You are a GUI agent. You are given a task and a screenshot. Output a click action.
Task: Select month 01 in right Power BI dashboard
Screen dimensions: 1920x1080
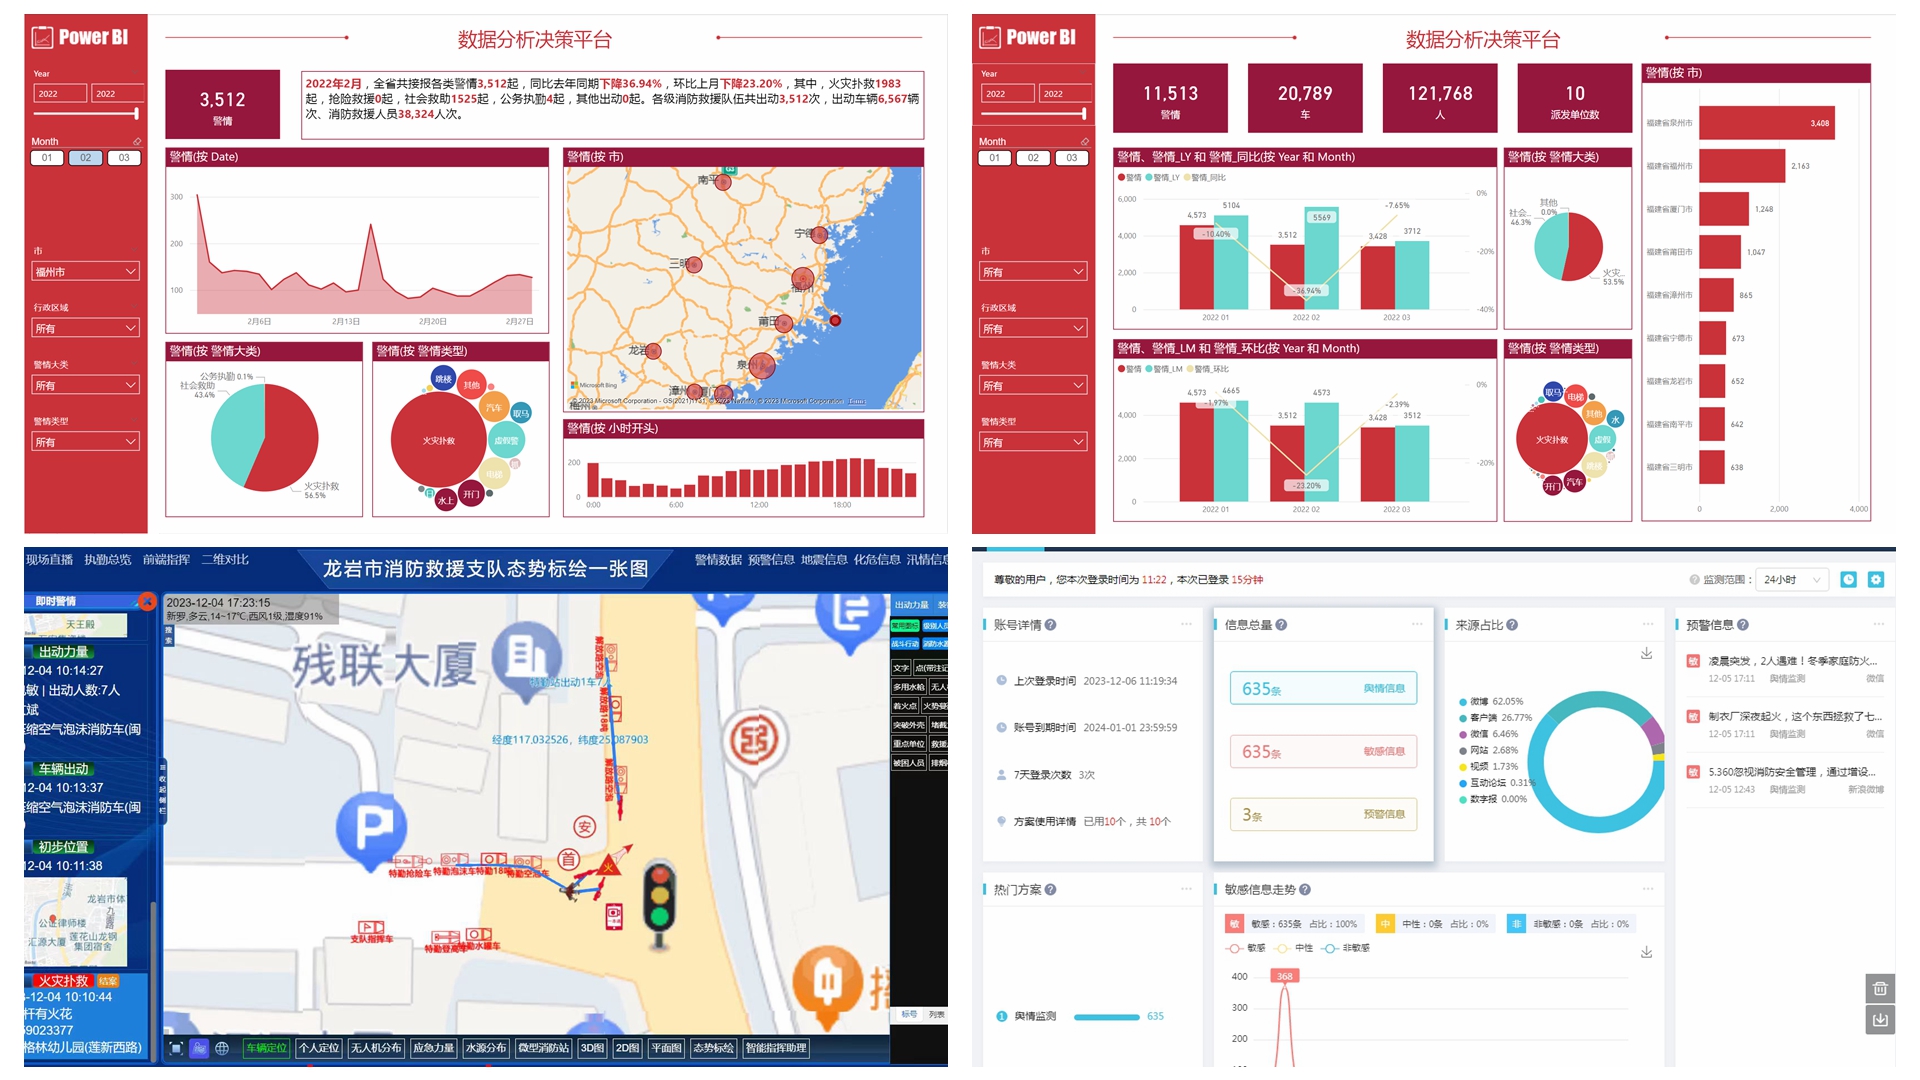pos(995,158)
